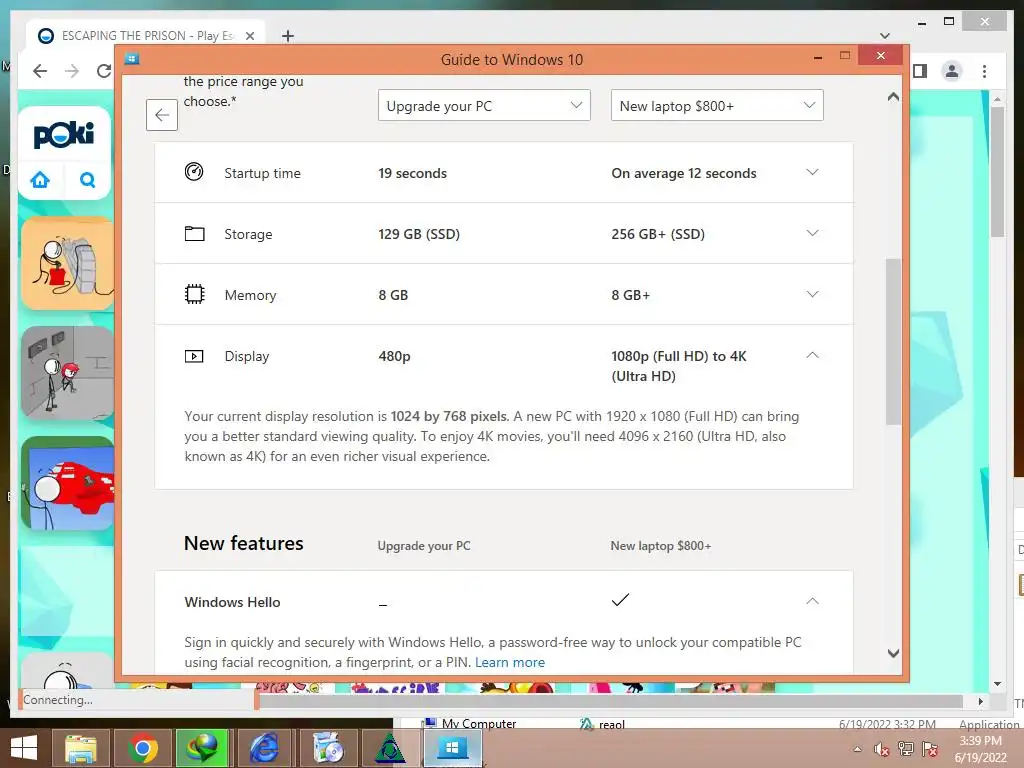Click the Guide window vertical scrollbar thumb

point(893,342)
